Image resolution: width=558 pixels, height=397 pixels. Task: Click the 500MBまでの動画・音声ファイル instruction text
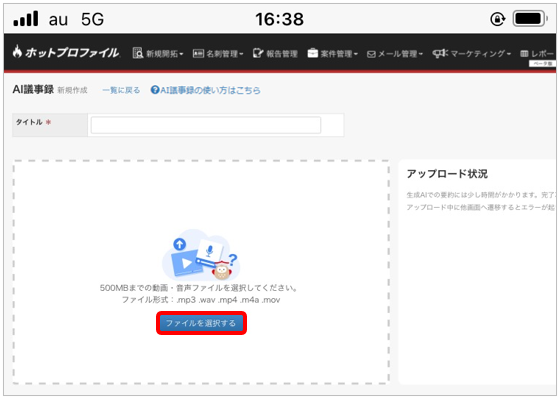[199, 287]
